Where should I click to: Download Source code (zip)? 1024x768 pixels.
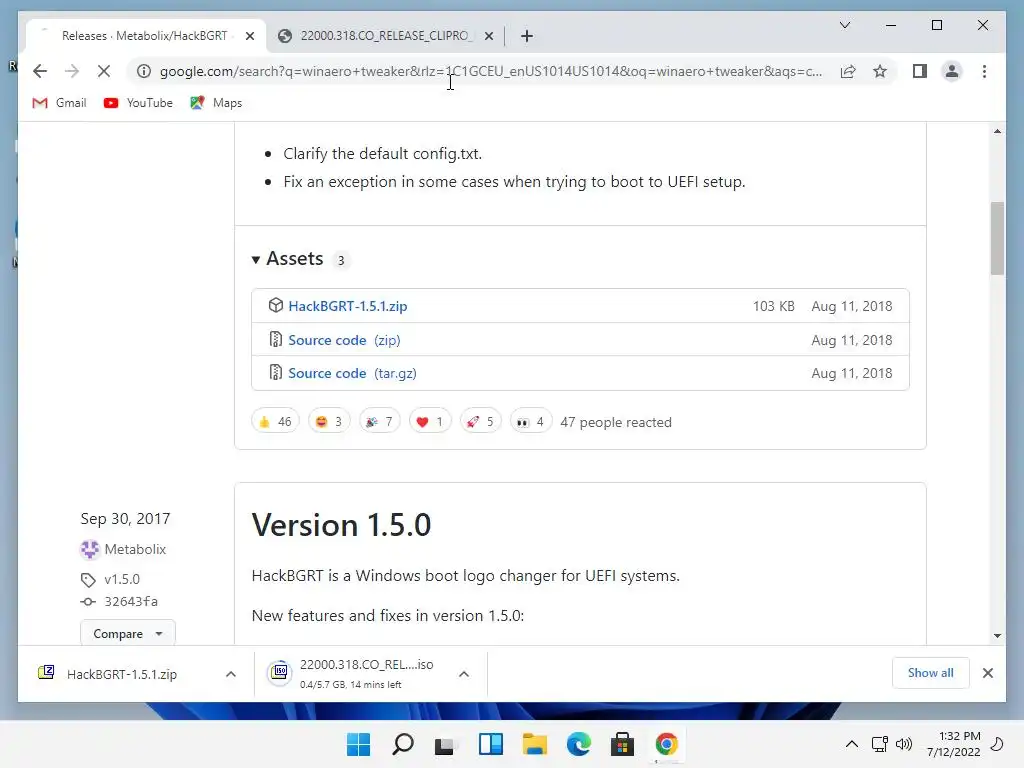pyautogui.click(x=344, y=340)
